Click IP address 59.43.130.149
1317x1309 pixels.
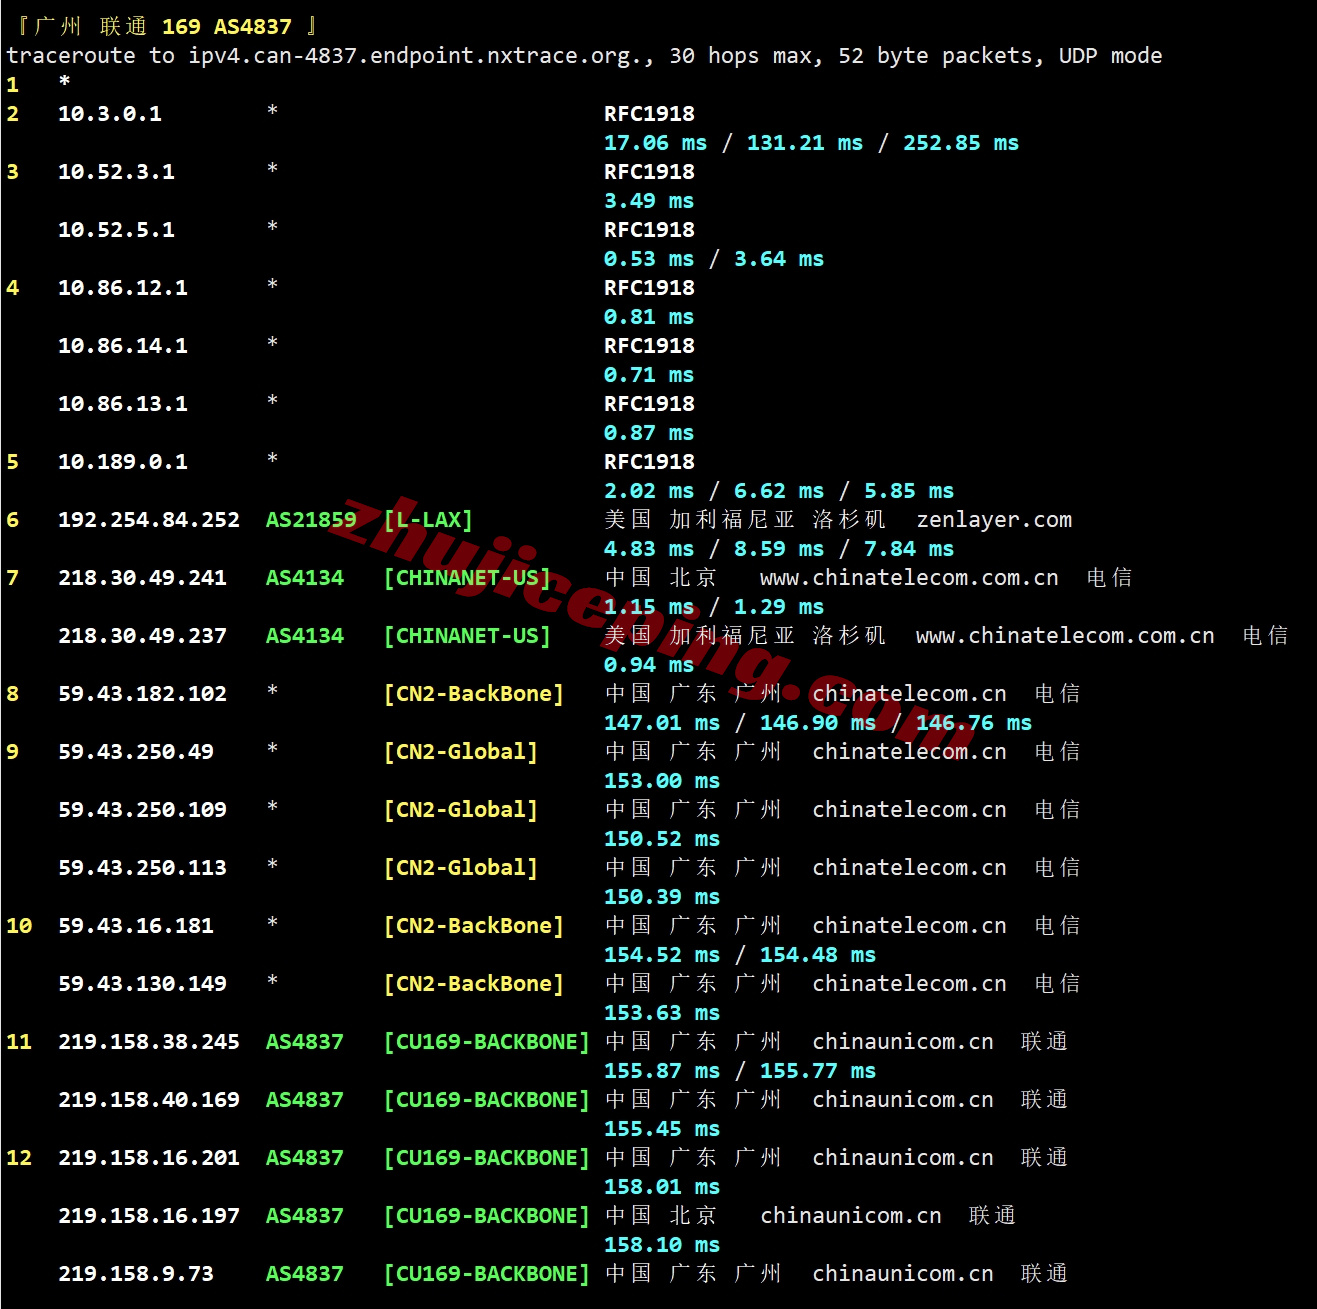point(142,984)
